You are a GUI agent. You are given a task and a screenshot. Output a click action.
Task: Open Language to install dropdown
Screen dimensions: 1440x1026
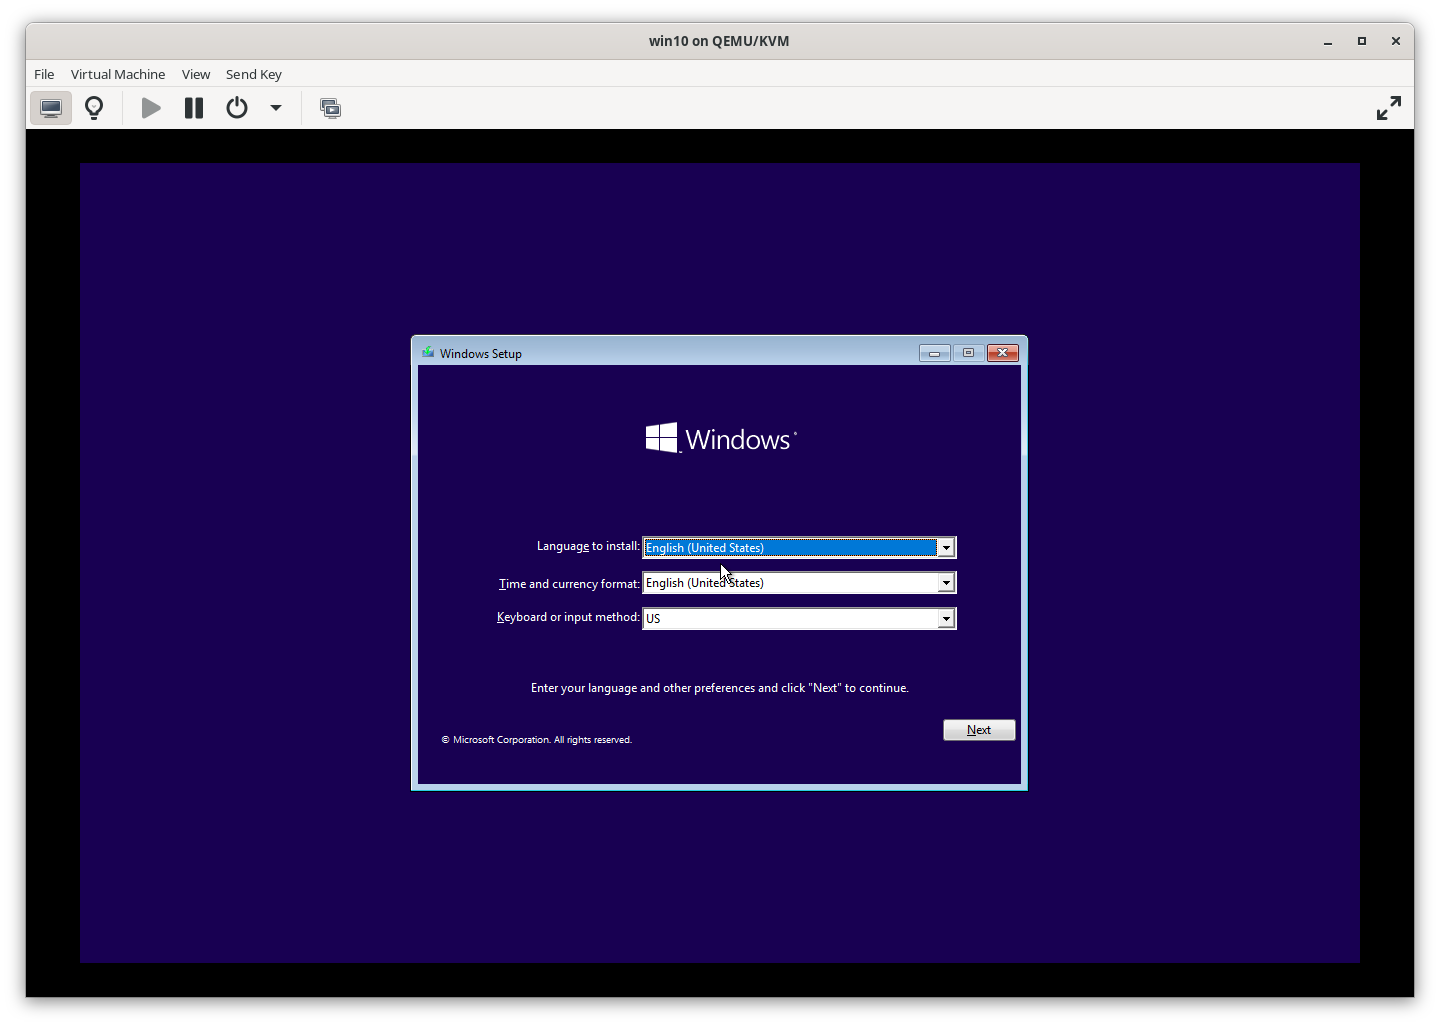click(799, 547)
